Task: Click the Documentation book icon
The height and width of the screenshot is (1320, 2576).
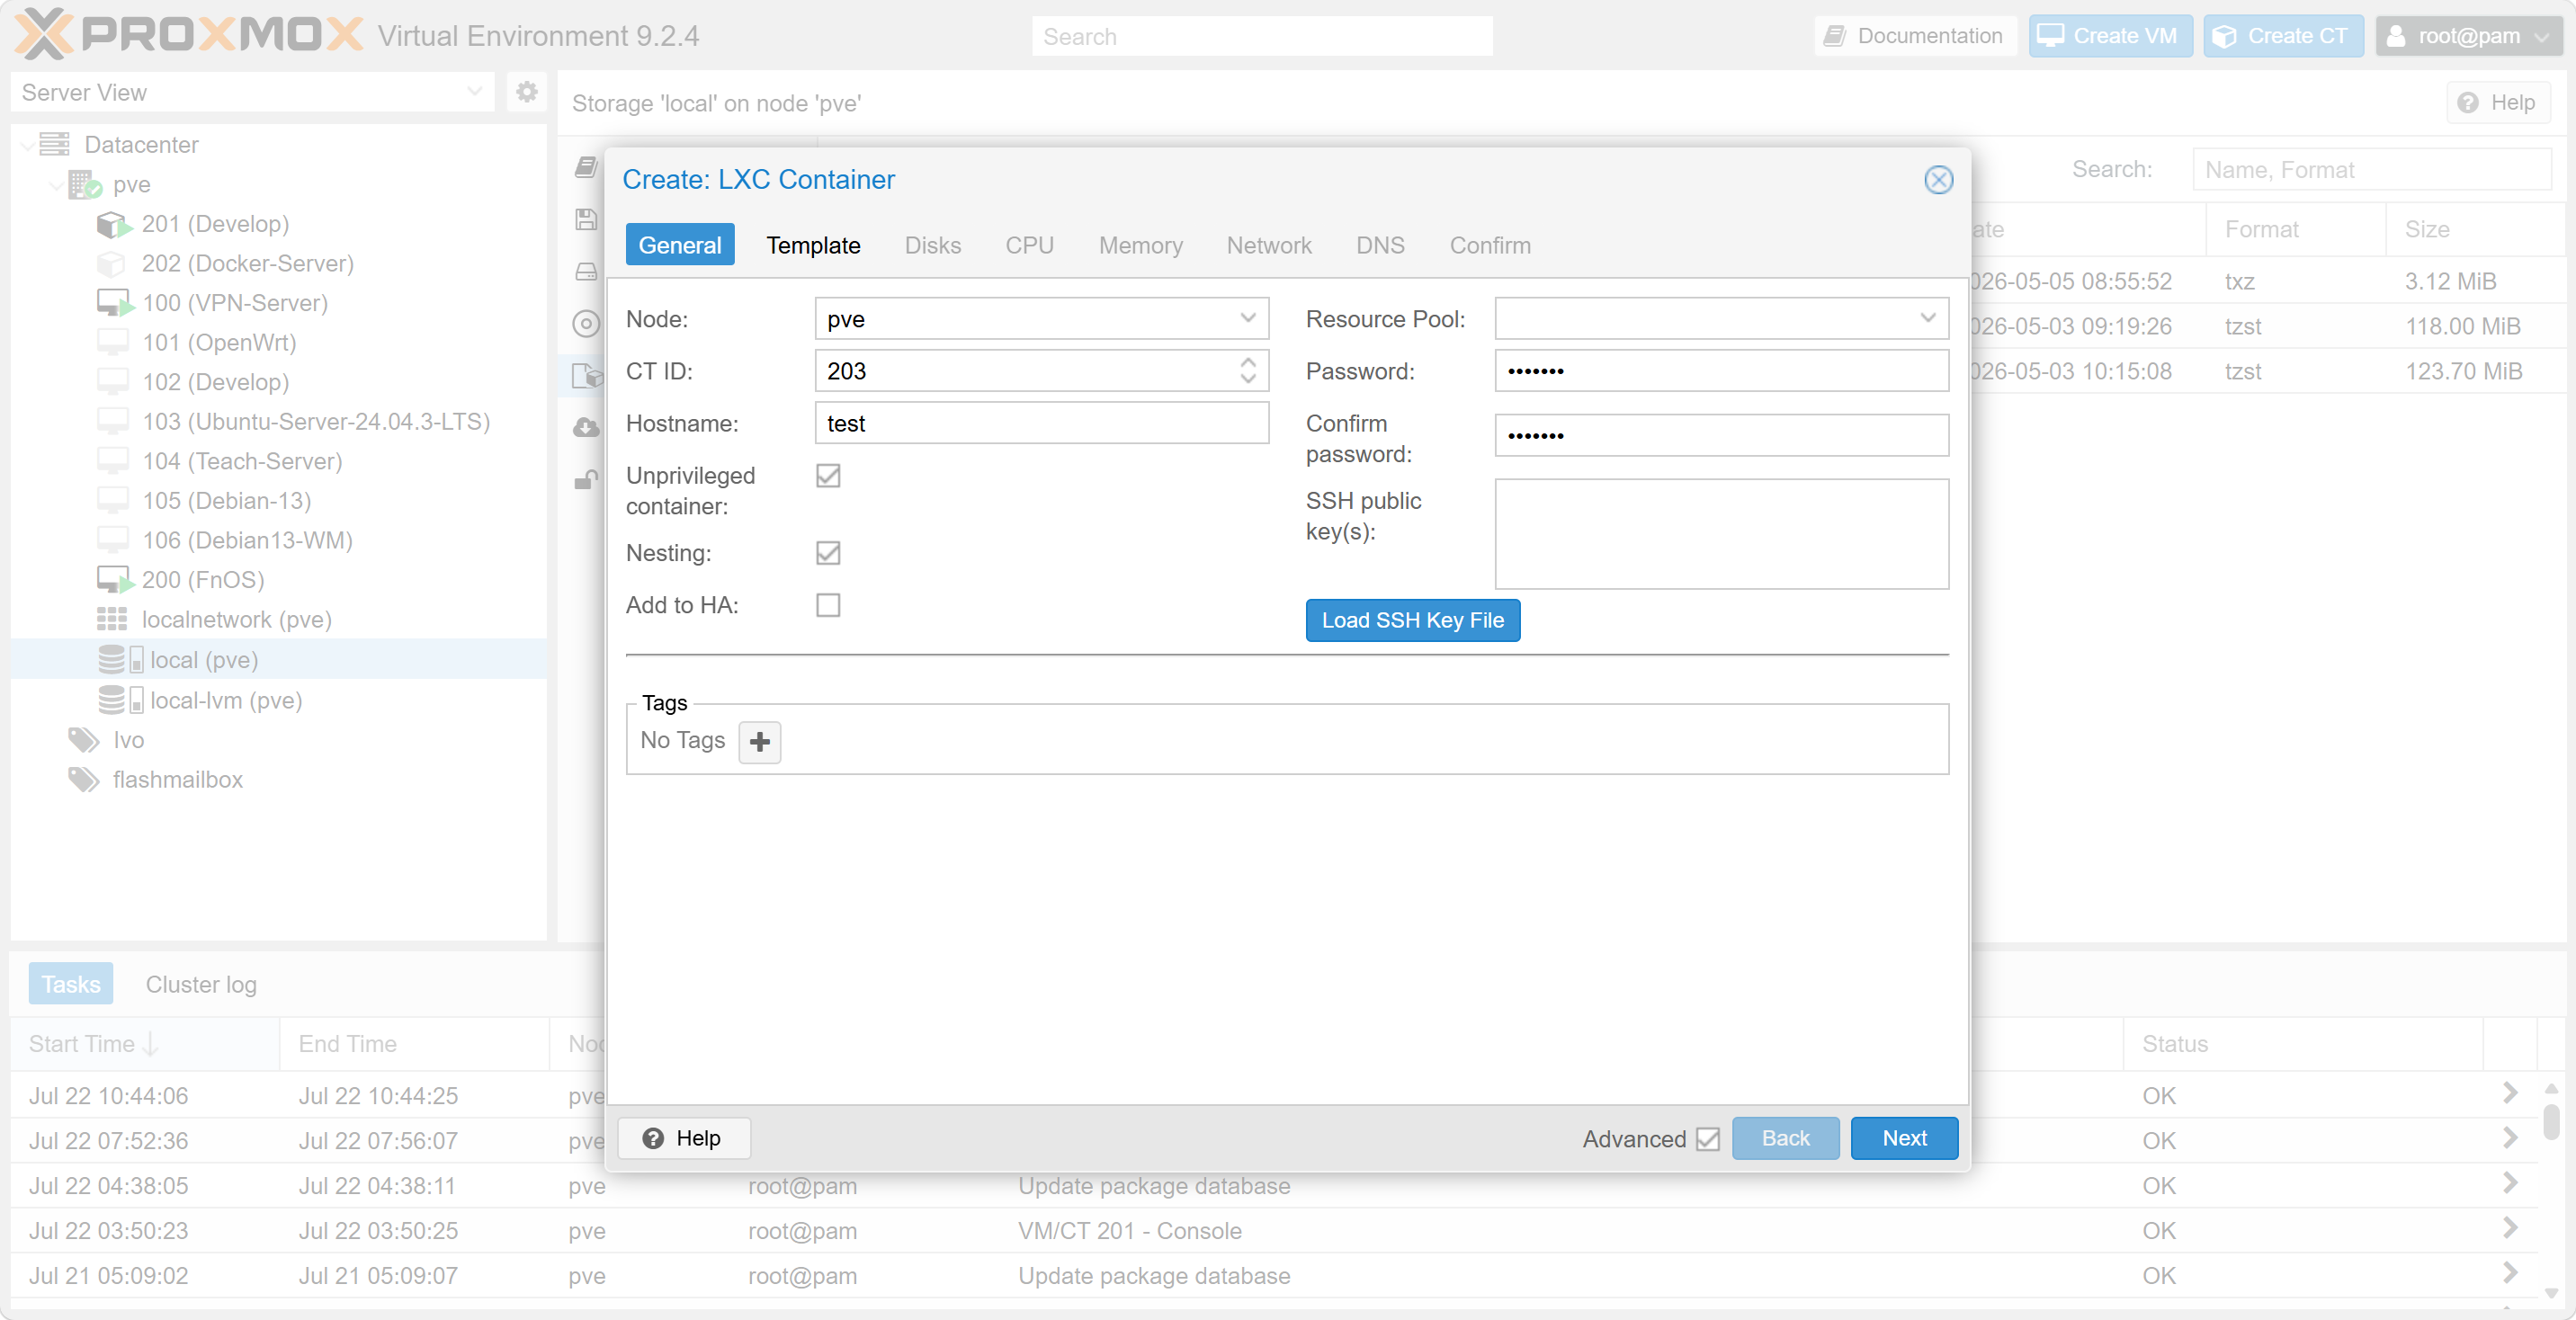Action: point(1834,36)
